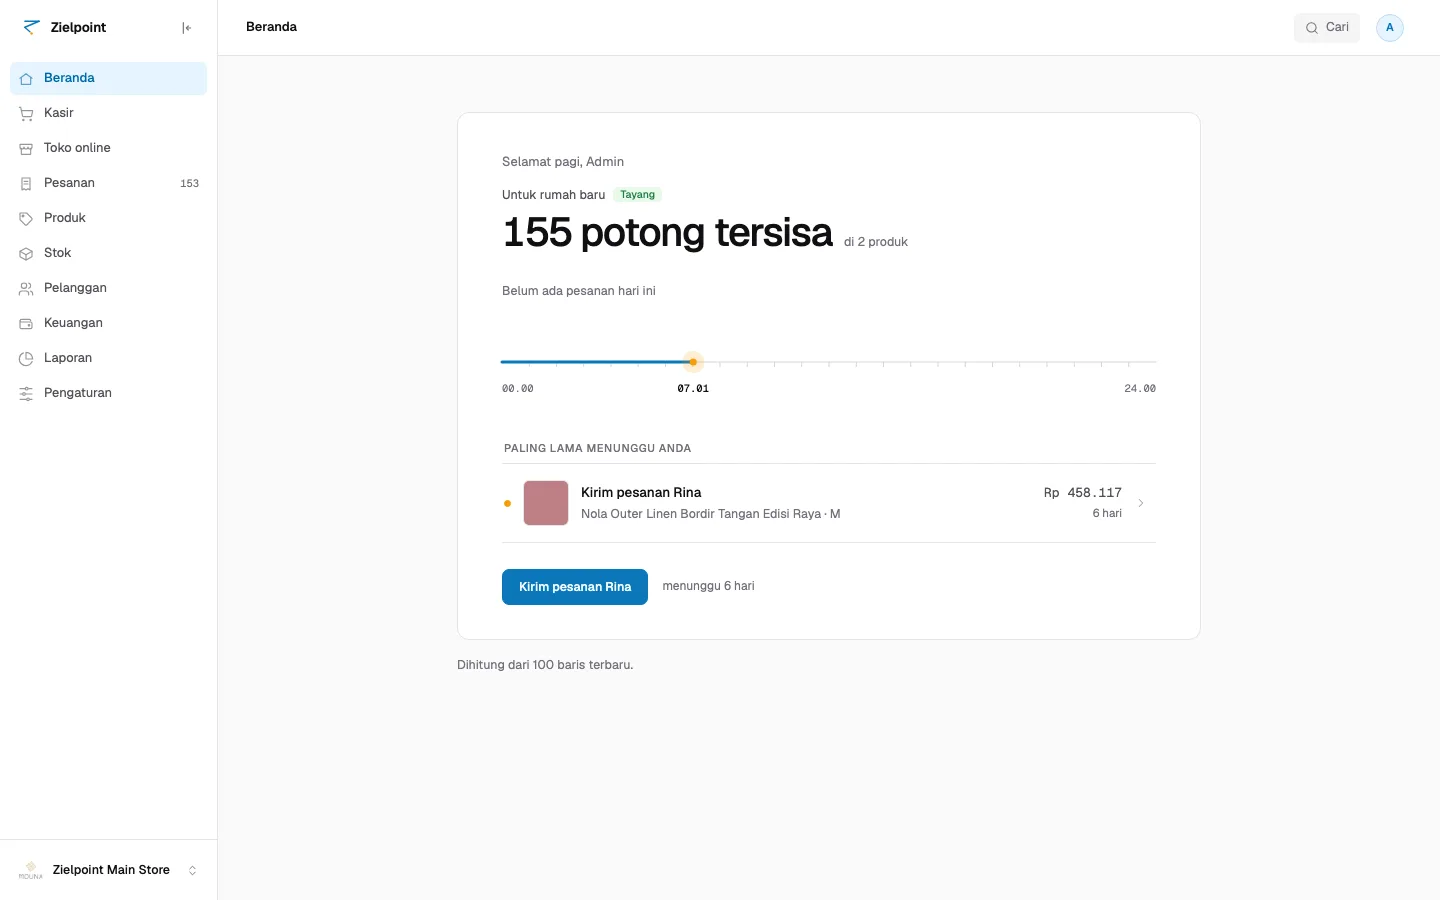This screenshot has width=1440, height=900.
Task: Click 'menunggu 6 hari' beside the button
Action: [x=708, y=586]
